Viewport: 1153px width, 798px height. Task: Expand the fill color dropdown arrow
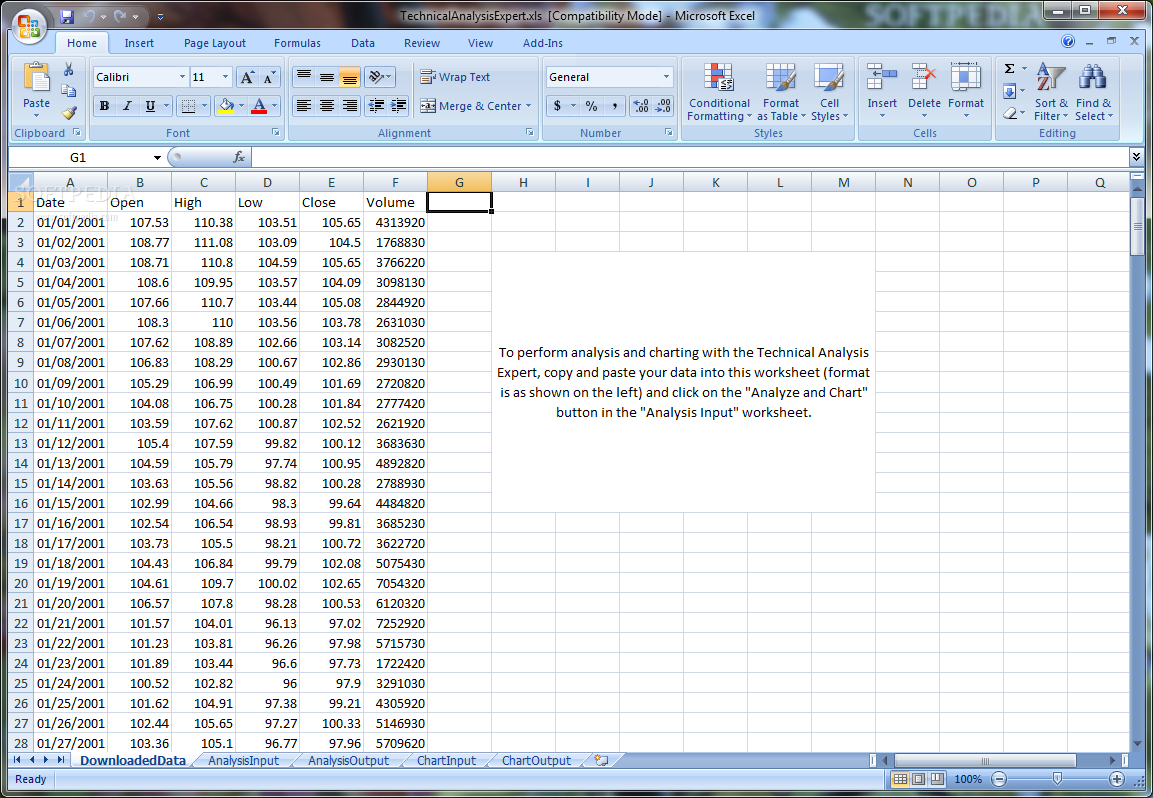(x=241, y=106)
